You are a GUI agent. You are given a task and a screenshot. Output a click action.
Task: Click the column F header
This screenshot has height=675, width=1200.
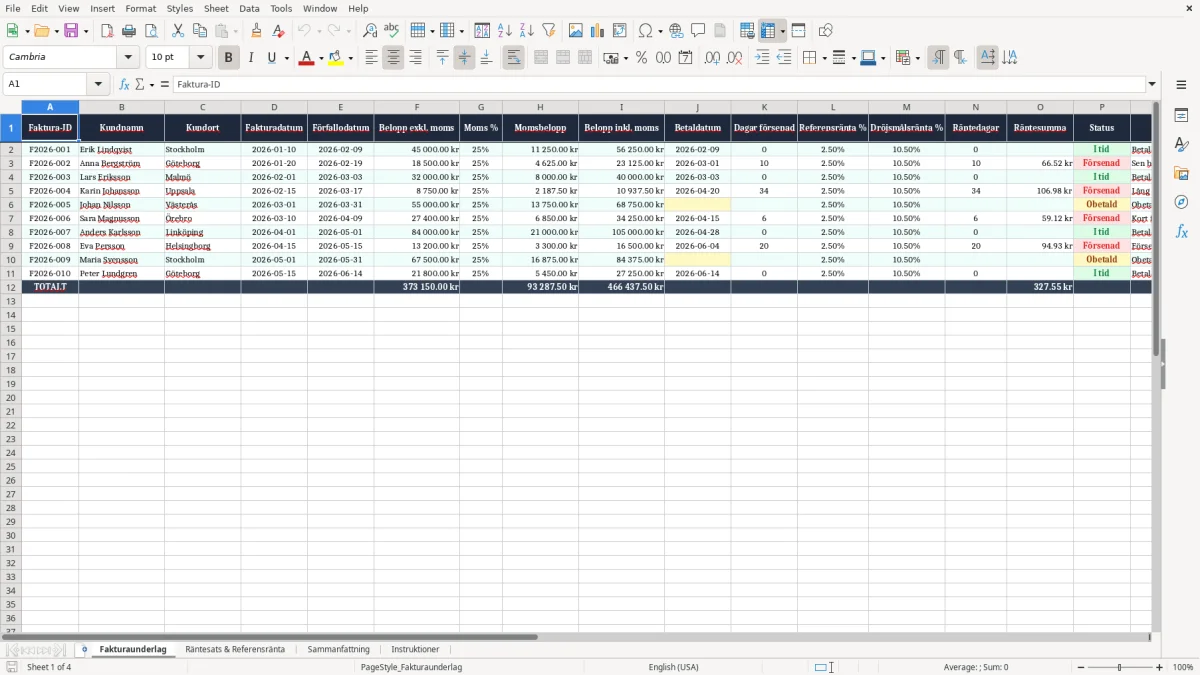(x=417, y=107)
